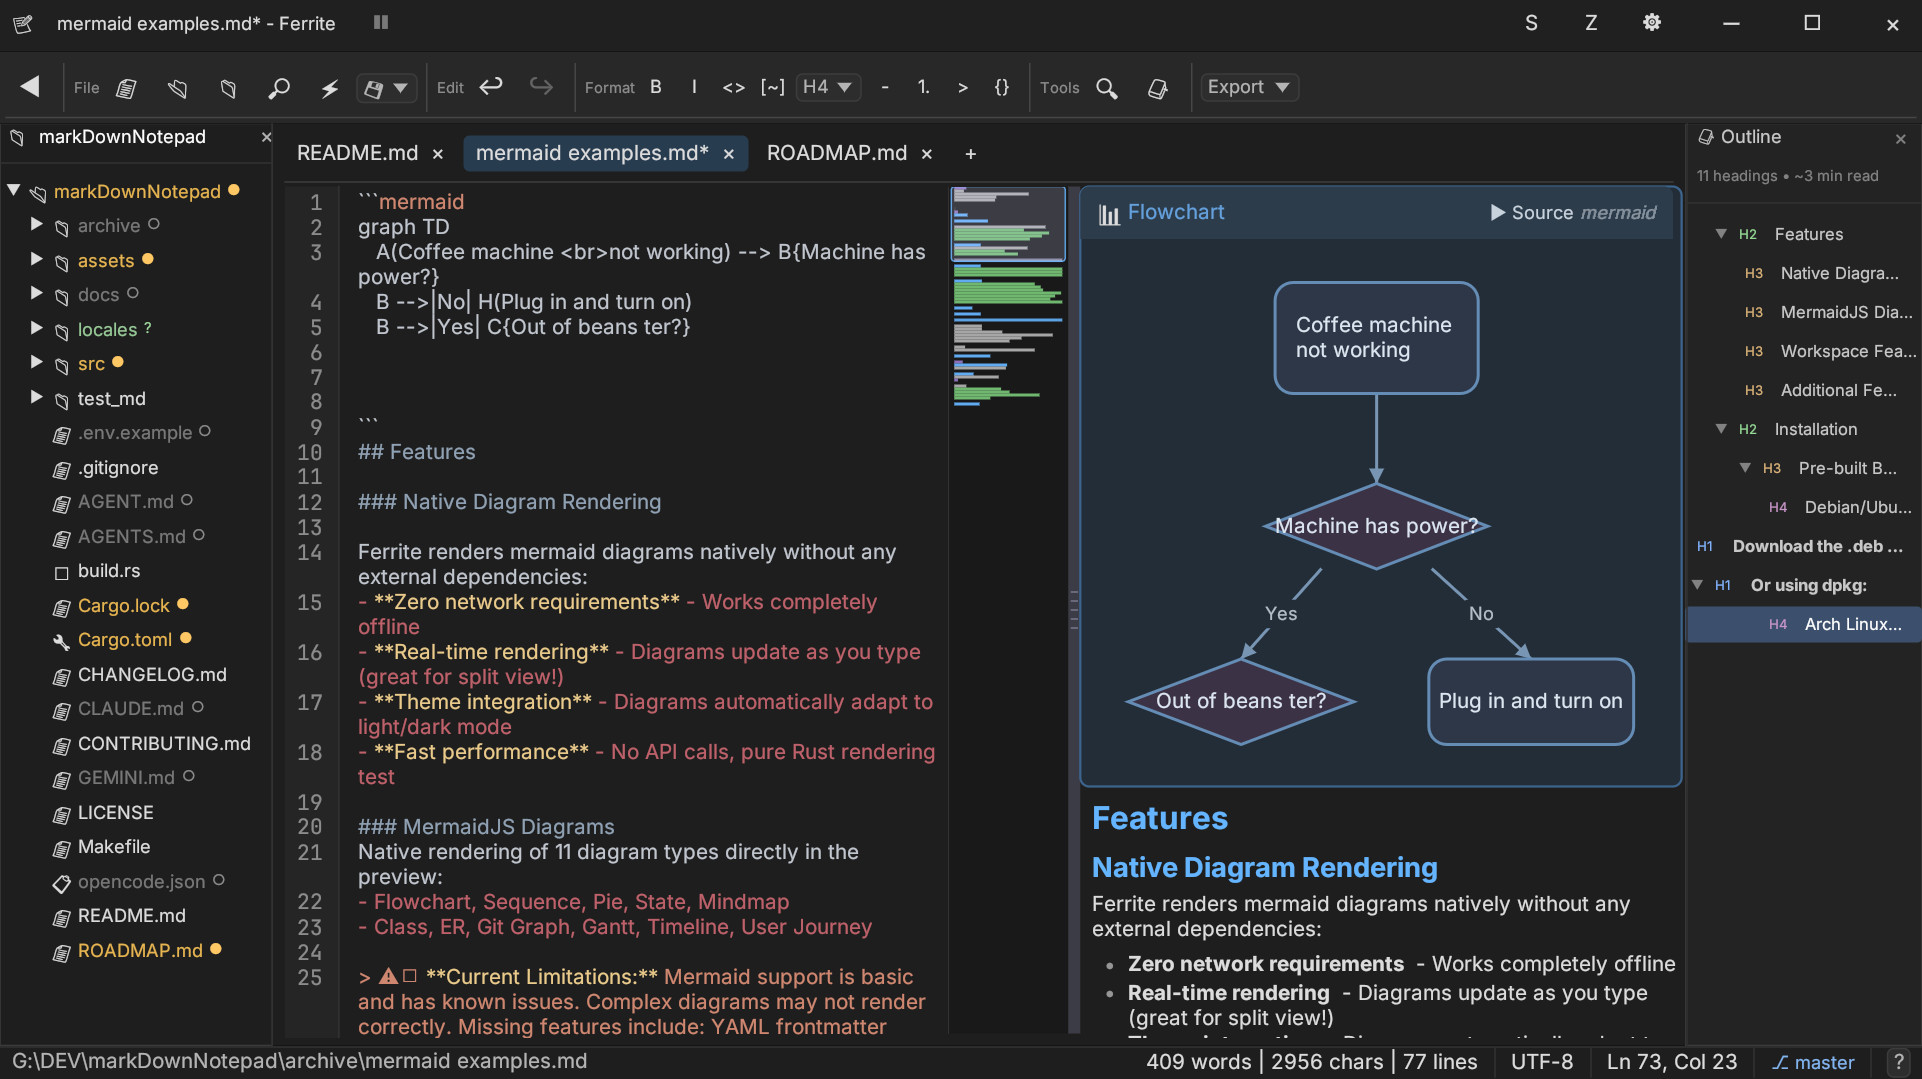Toggle the S button in title bar
1922x1079 pixels.
(x=1531, y=23)
